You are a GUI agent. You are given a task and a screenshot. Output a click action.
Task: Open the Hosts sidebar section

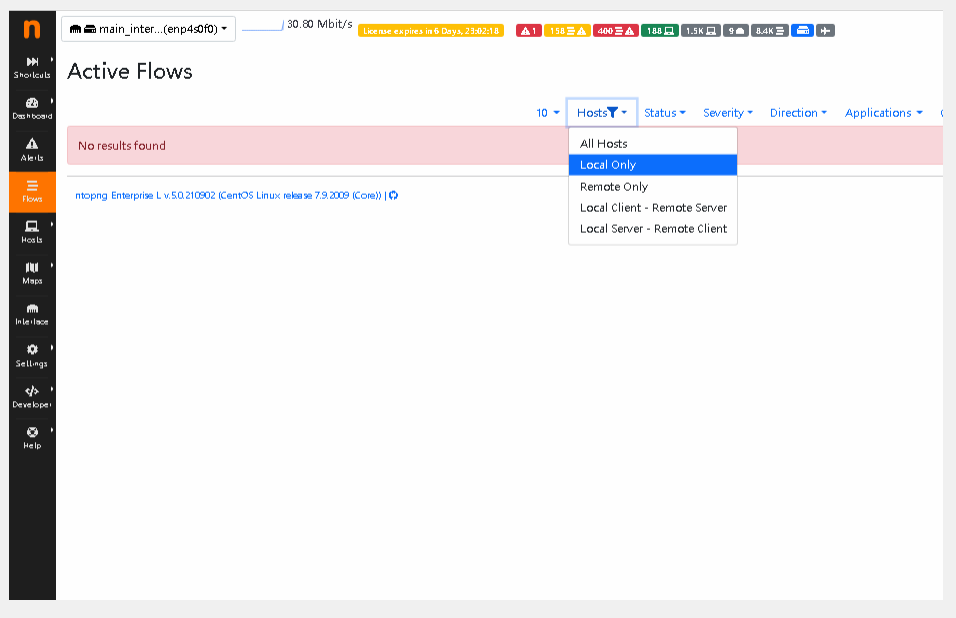click(32, 232)
